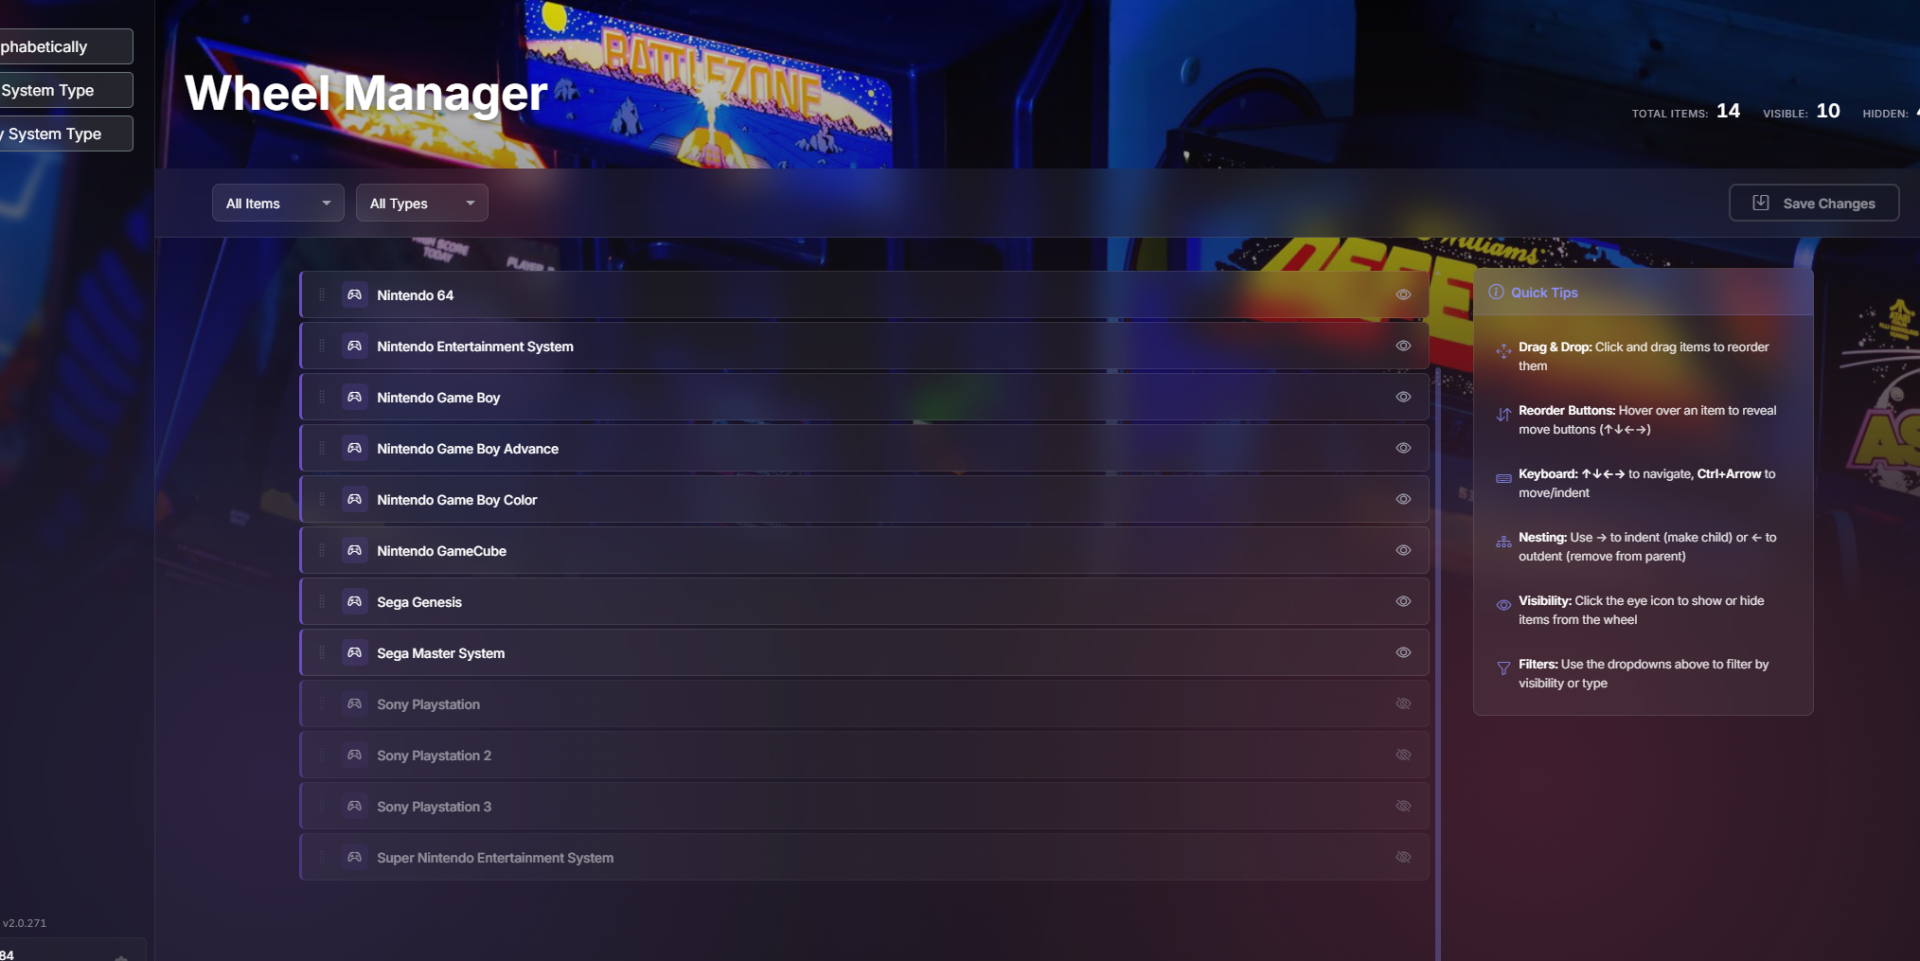Open the All Items filter dropdown

(x=278, y=203)
